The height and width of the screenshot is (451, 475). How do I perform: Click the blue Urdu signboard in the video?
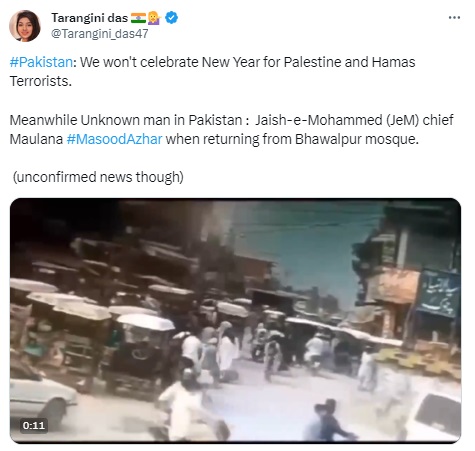pyautogui.click(x=438, y=293)
